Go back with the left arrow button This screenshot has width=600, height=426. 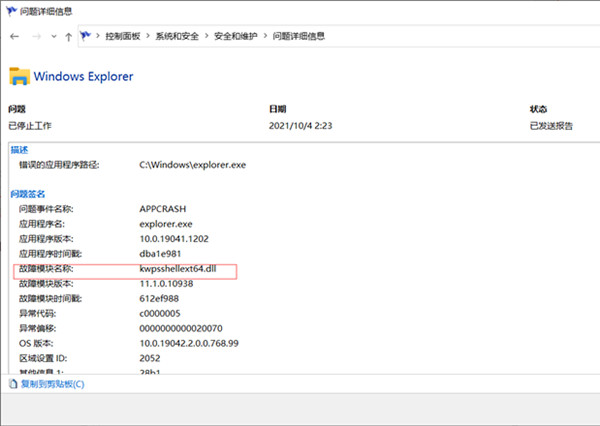click(15, 36)
